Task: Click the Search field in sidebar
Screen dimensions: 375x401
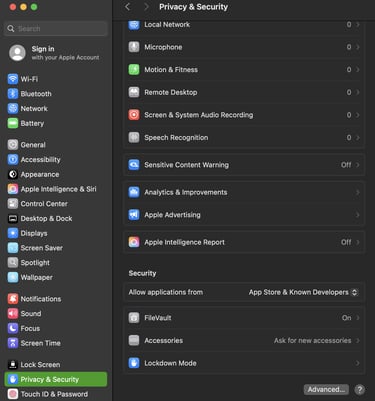Action: [x=56, y=29]
